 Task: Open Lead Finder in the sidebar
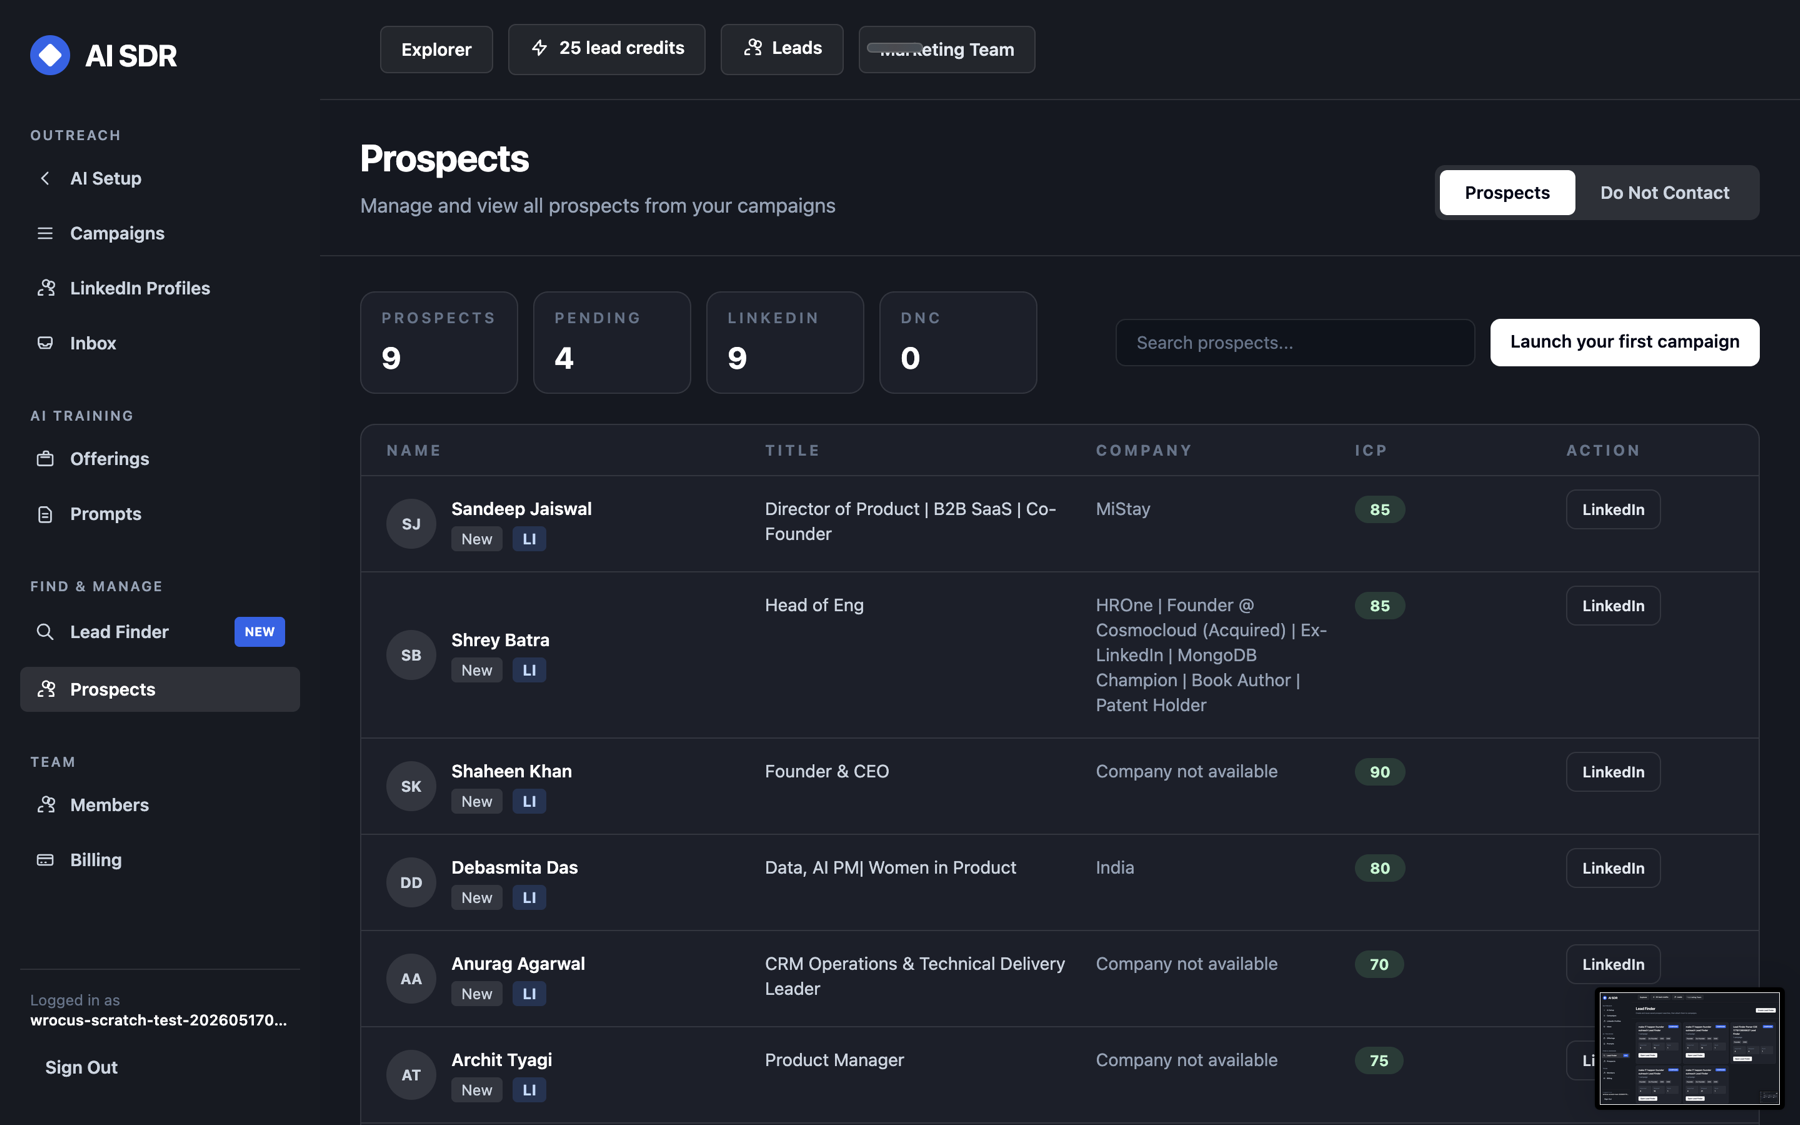pos(160,632)
